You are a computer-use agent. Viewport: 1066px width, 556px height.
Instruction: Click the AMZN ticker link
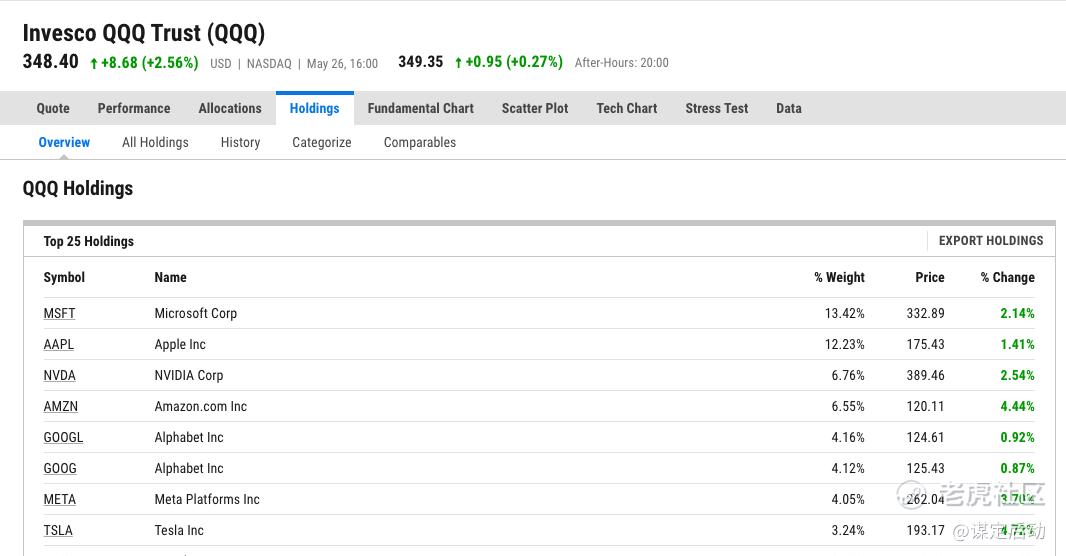tap(60, 406)
